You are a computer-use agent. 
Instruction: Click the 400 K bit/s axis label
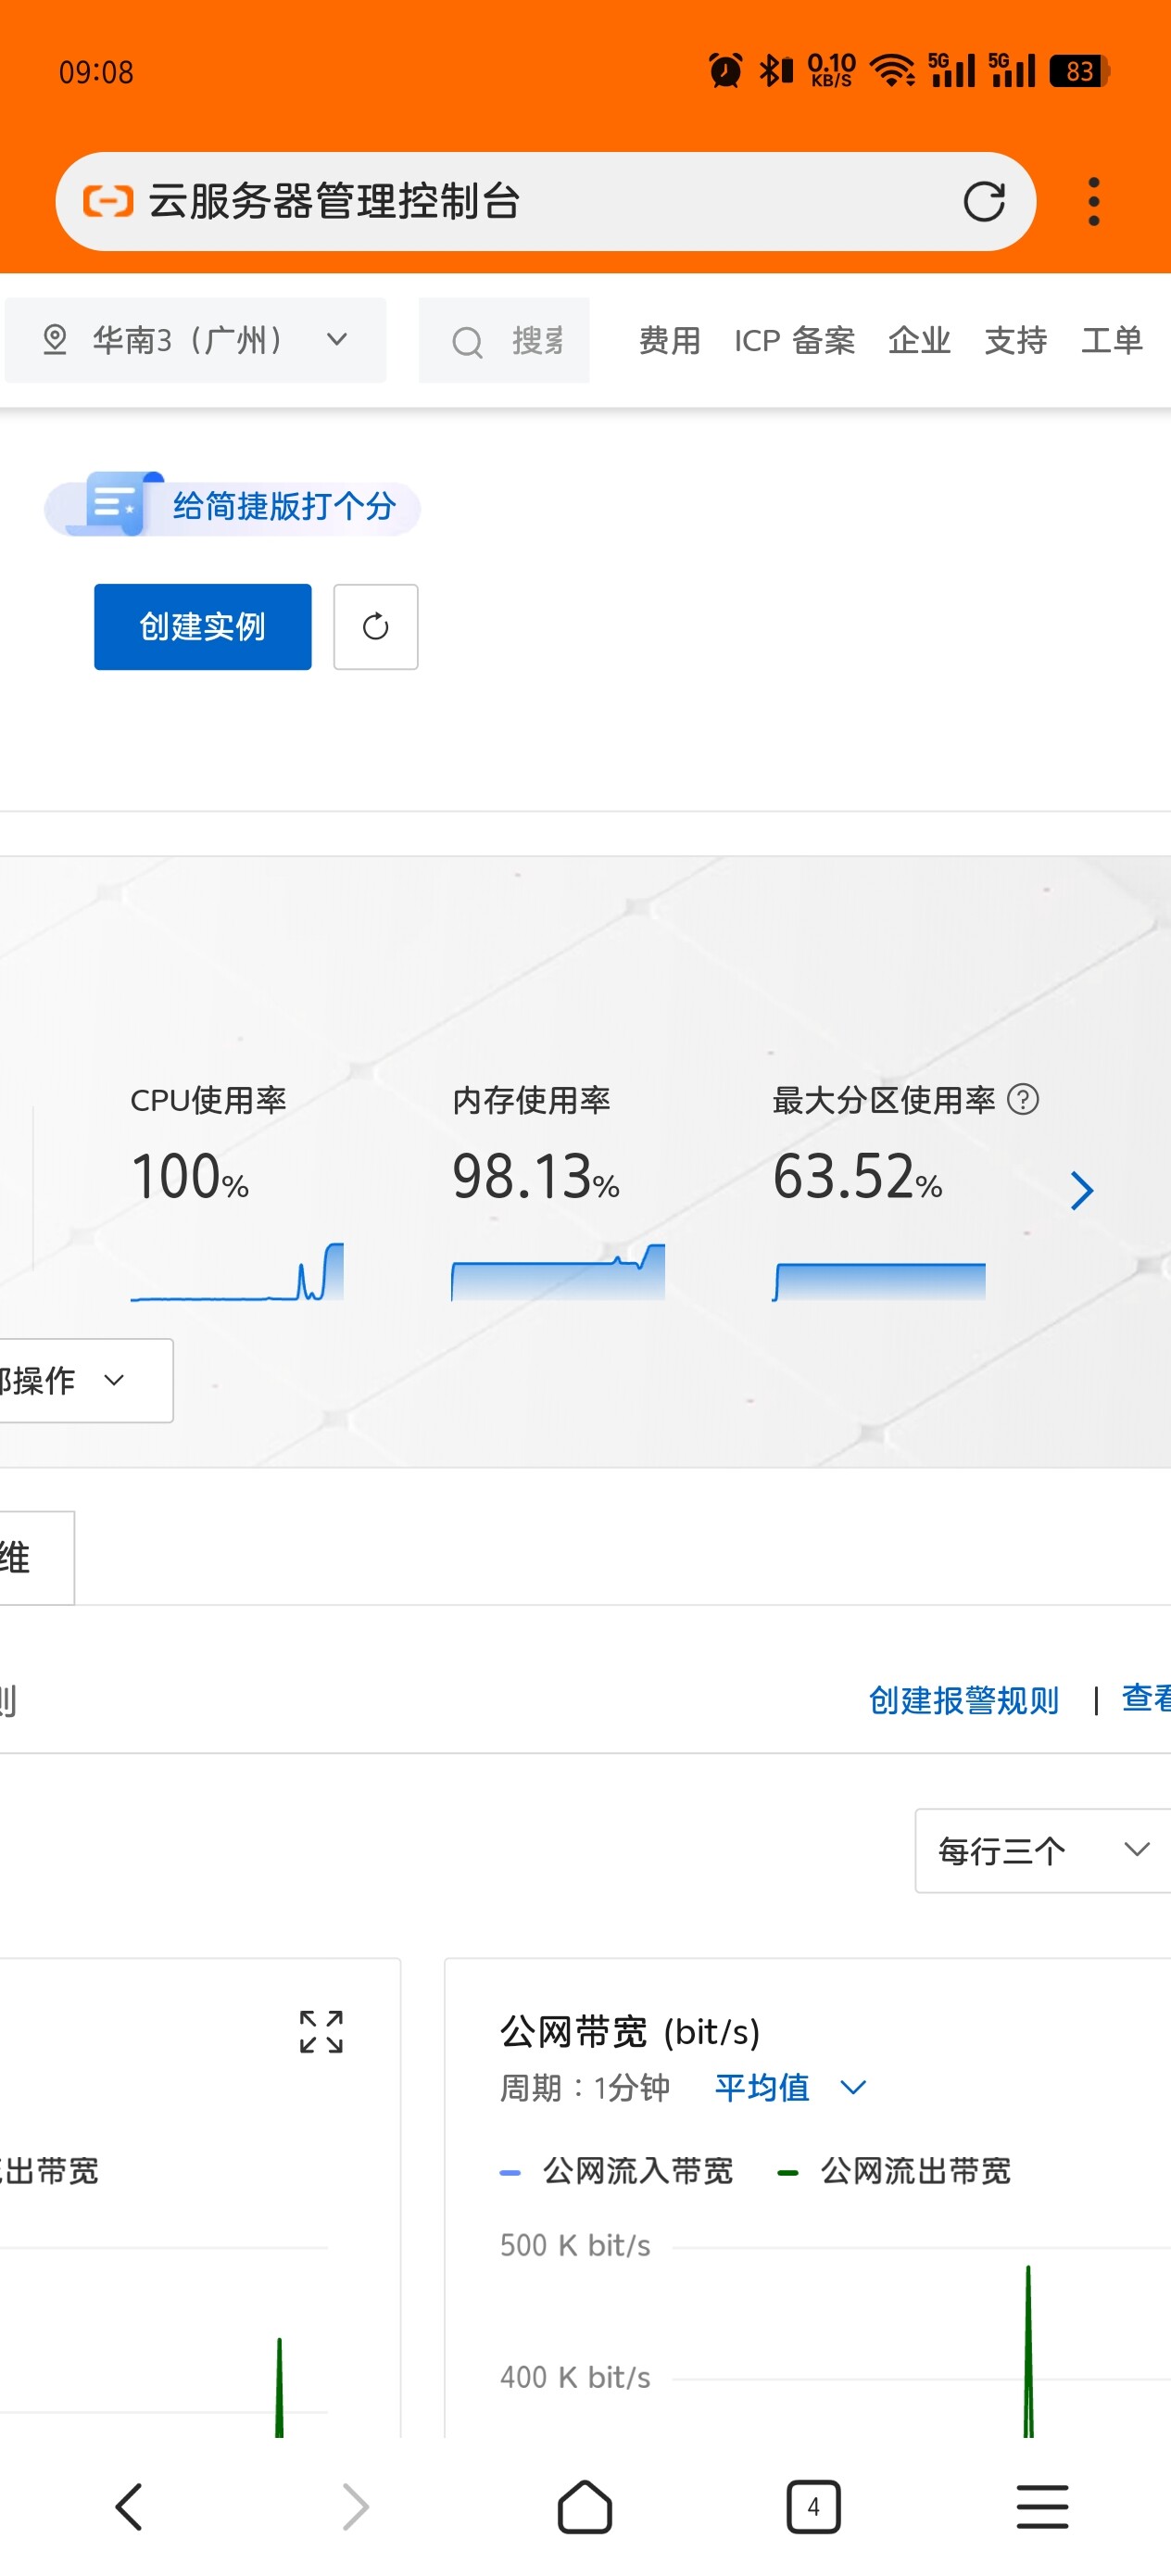[575, 2377]
